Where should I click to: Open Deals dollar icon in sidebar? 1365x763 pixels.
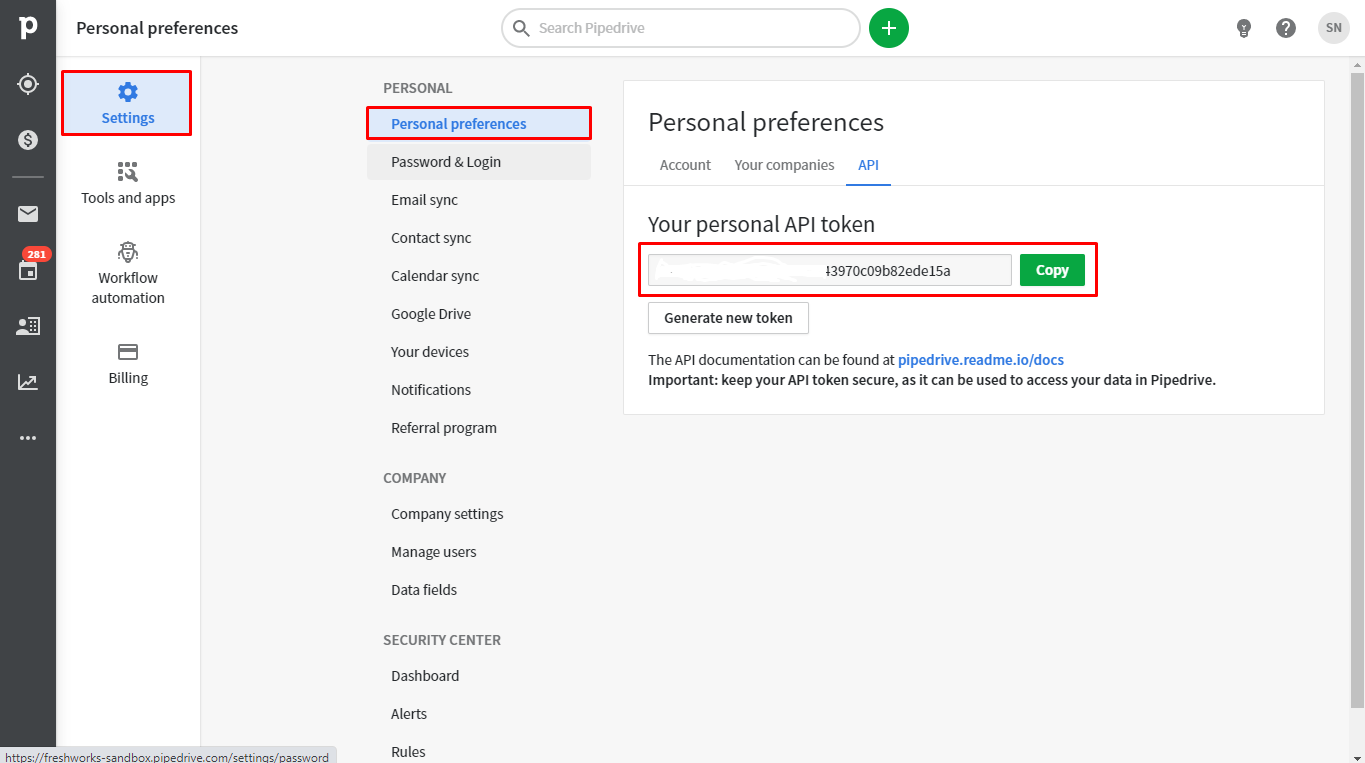[28, 140]
